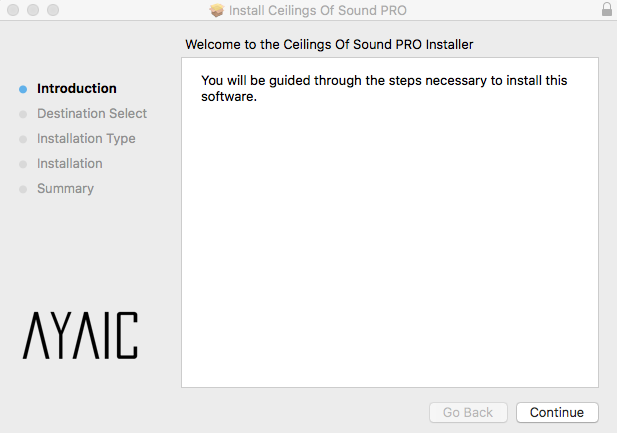Viewport: 617px width, 433px height.
Task: Click the 'Install Ceilings Of Sound PRO' window title
Action: click(x=318, y=11)
